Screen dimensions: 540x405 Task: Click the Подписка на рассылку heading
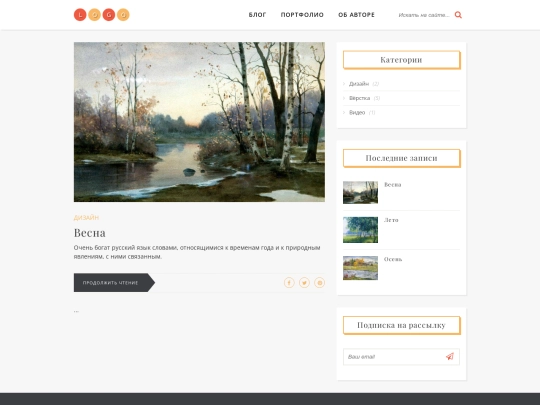(402, 325)
